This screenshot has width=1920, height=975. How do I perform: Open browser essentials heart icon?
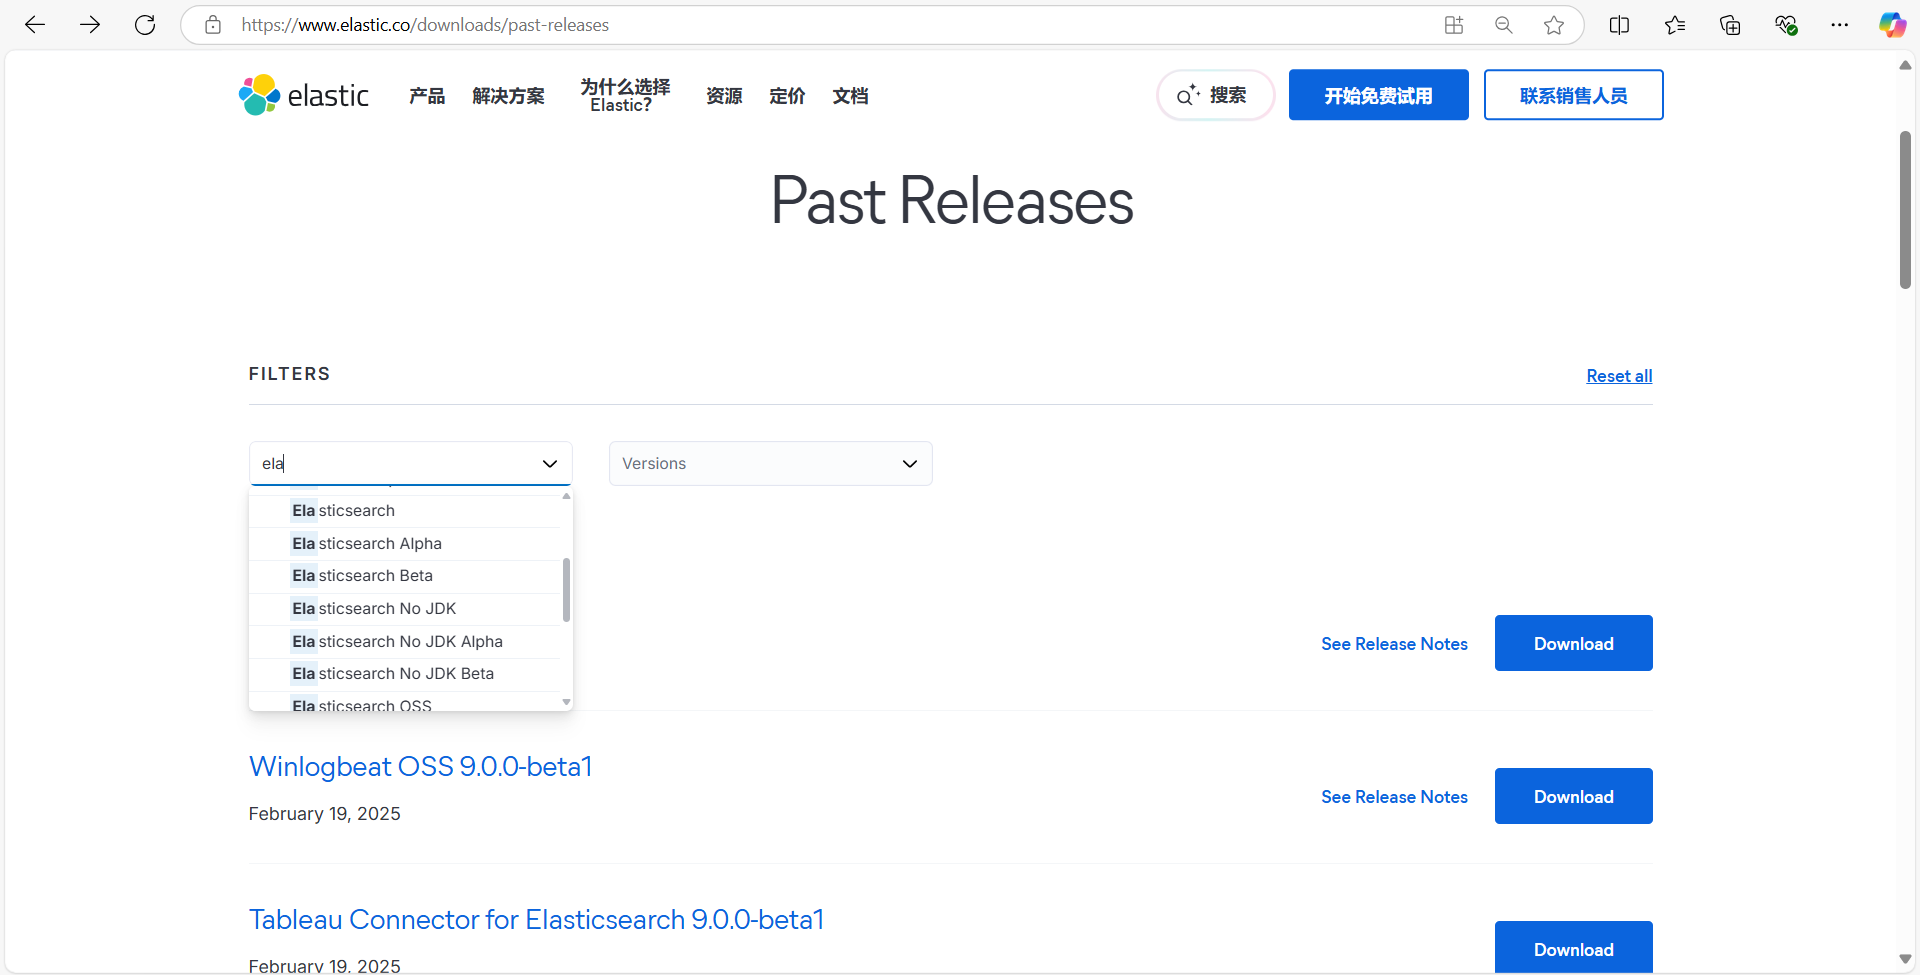(1786, 25)
